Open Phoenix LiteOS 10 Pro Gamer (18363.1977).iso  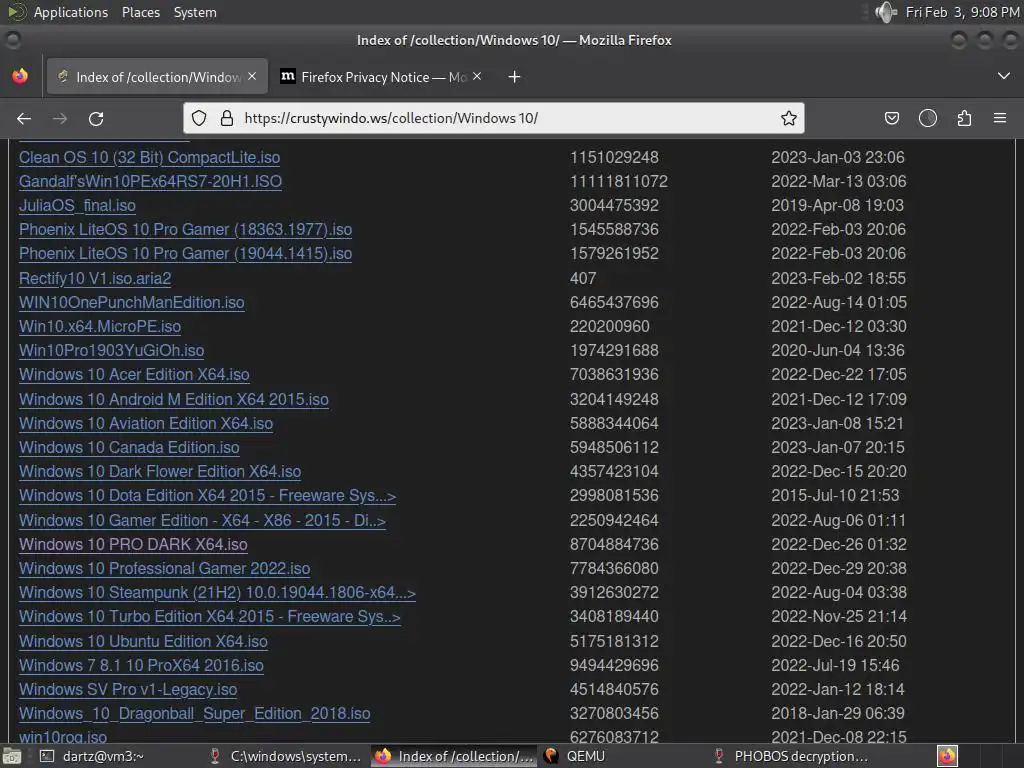point(185,230)
